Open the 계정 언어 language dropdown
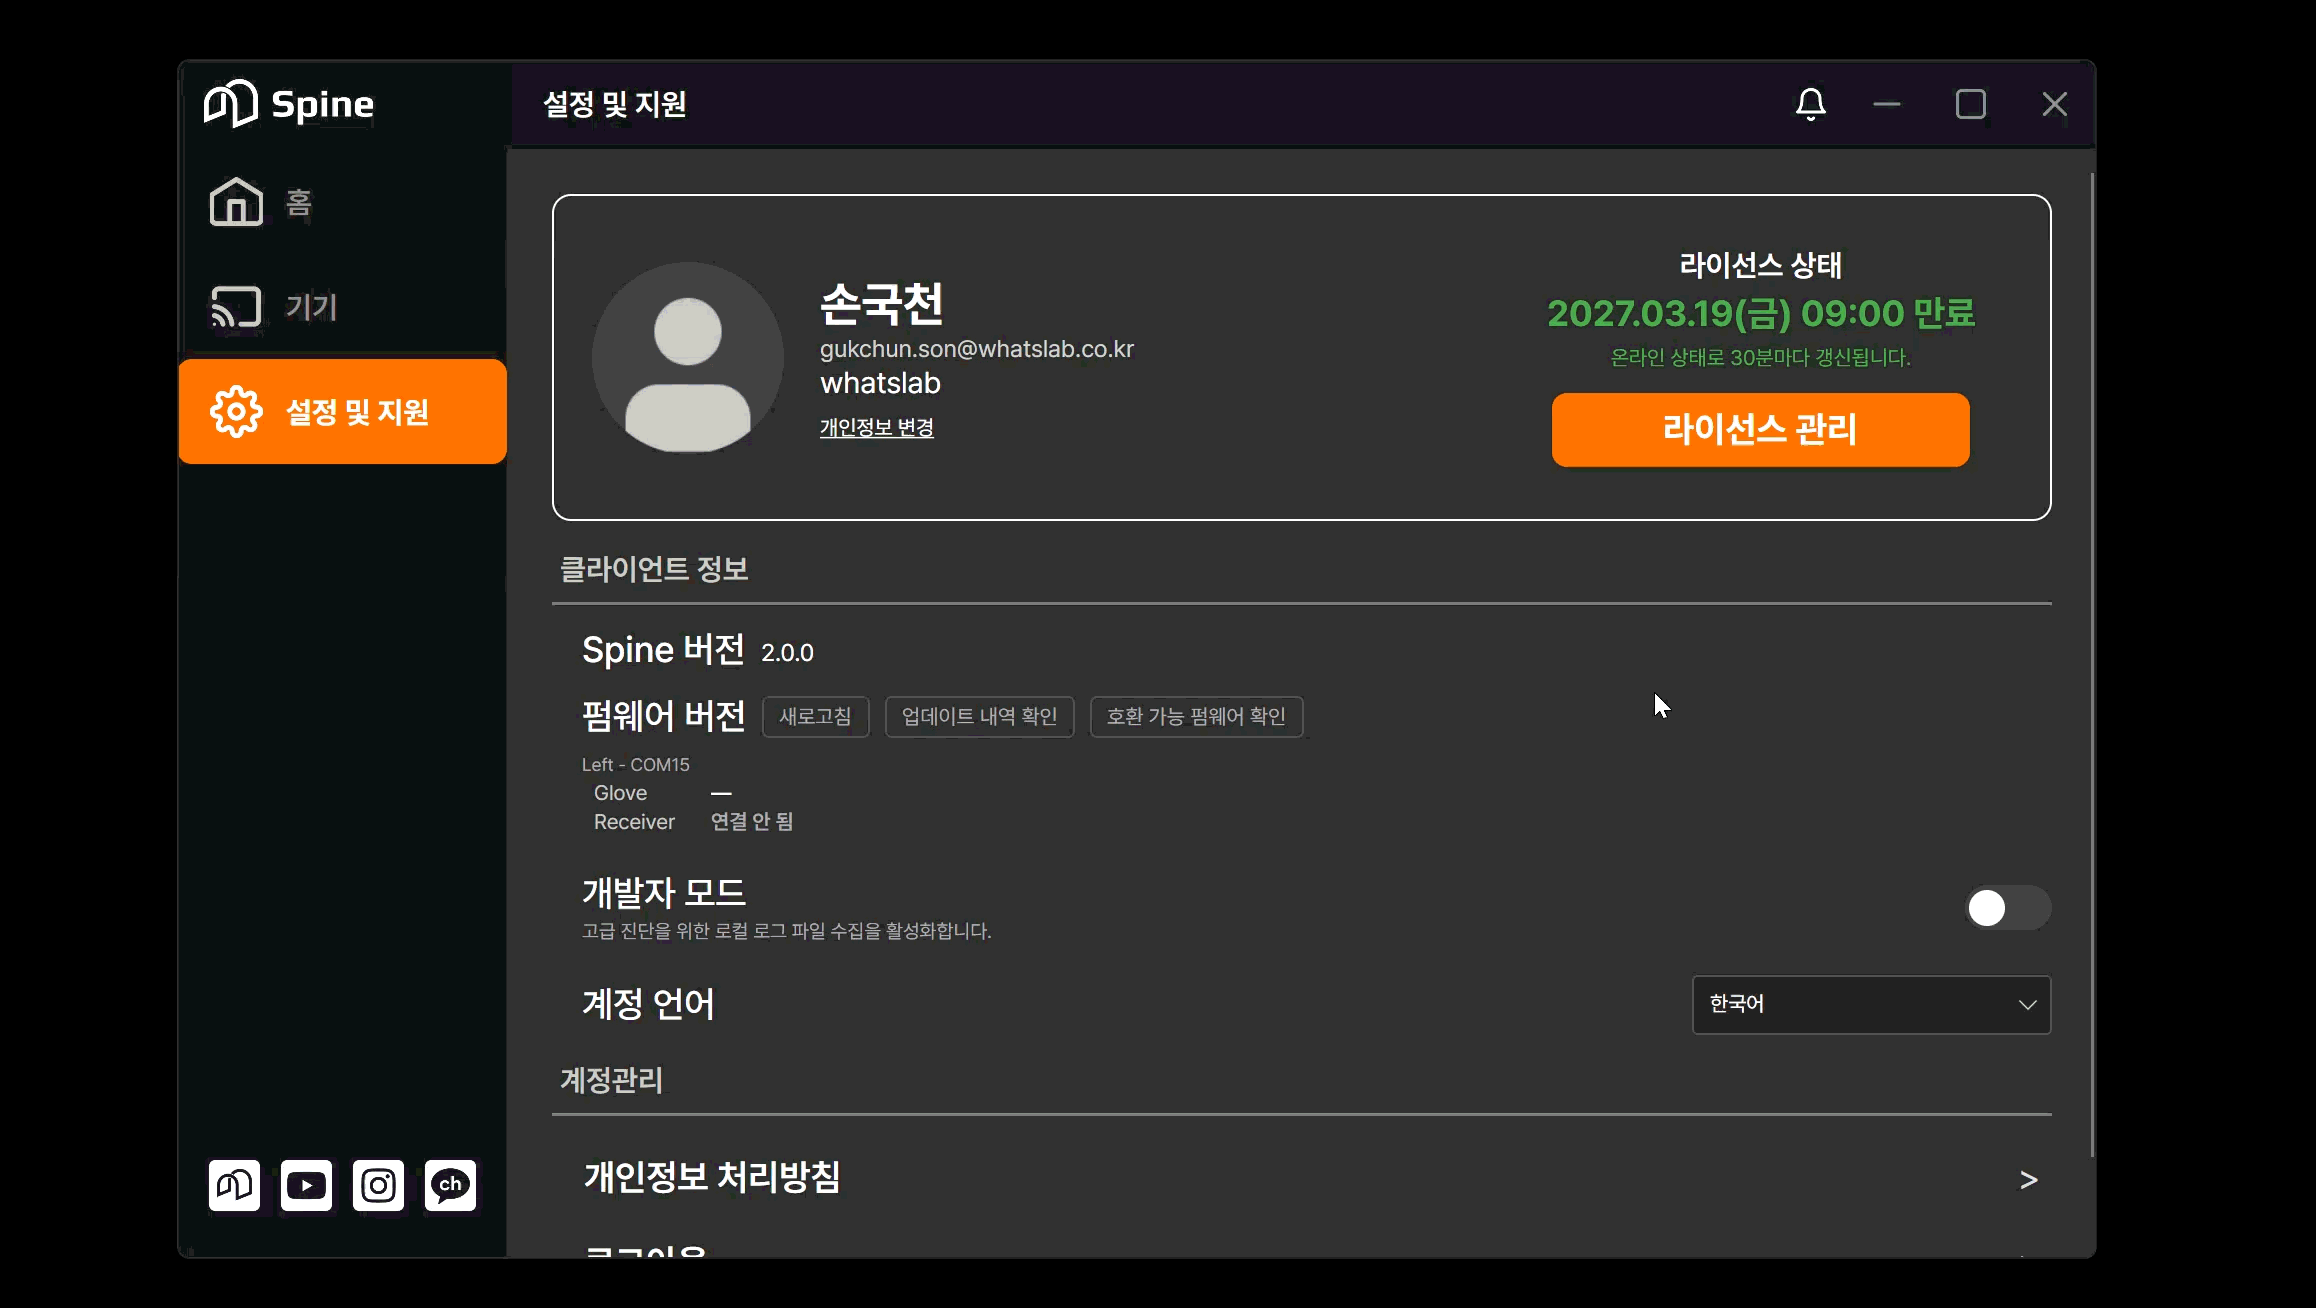This screenshot has height=1308, width=2316. pyautogui.click(x=1871, y=1004)
